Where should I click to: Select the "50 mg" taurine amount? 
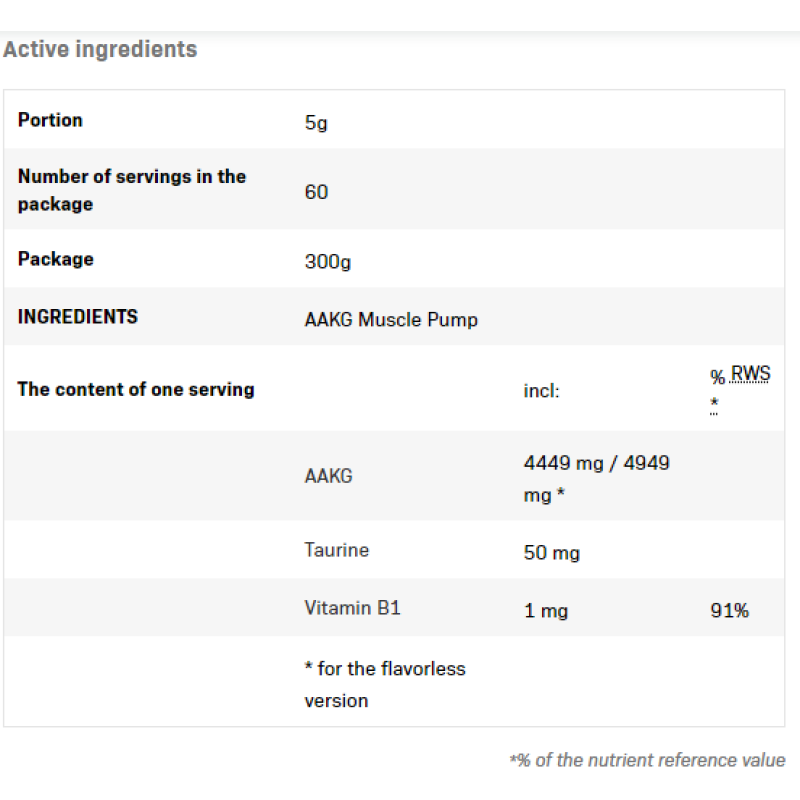tap(551, 553)
